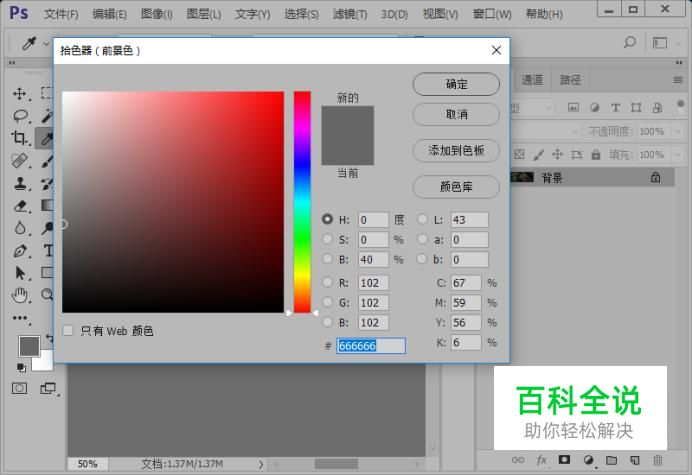Image resolution: width=692 pixels, height=475 pixels.
Task: Select the Crop tool
Action: point(19,138)
